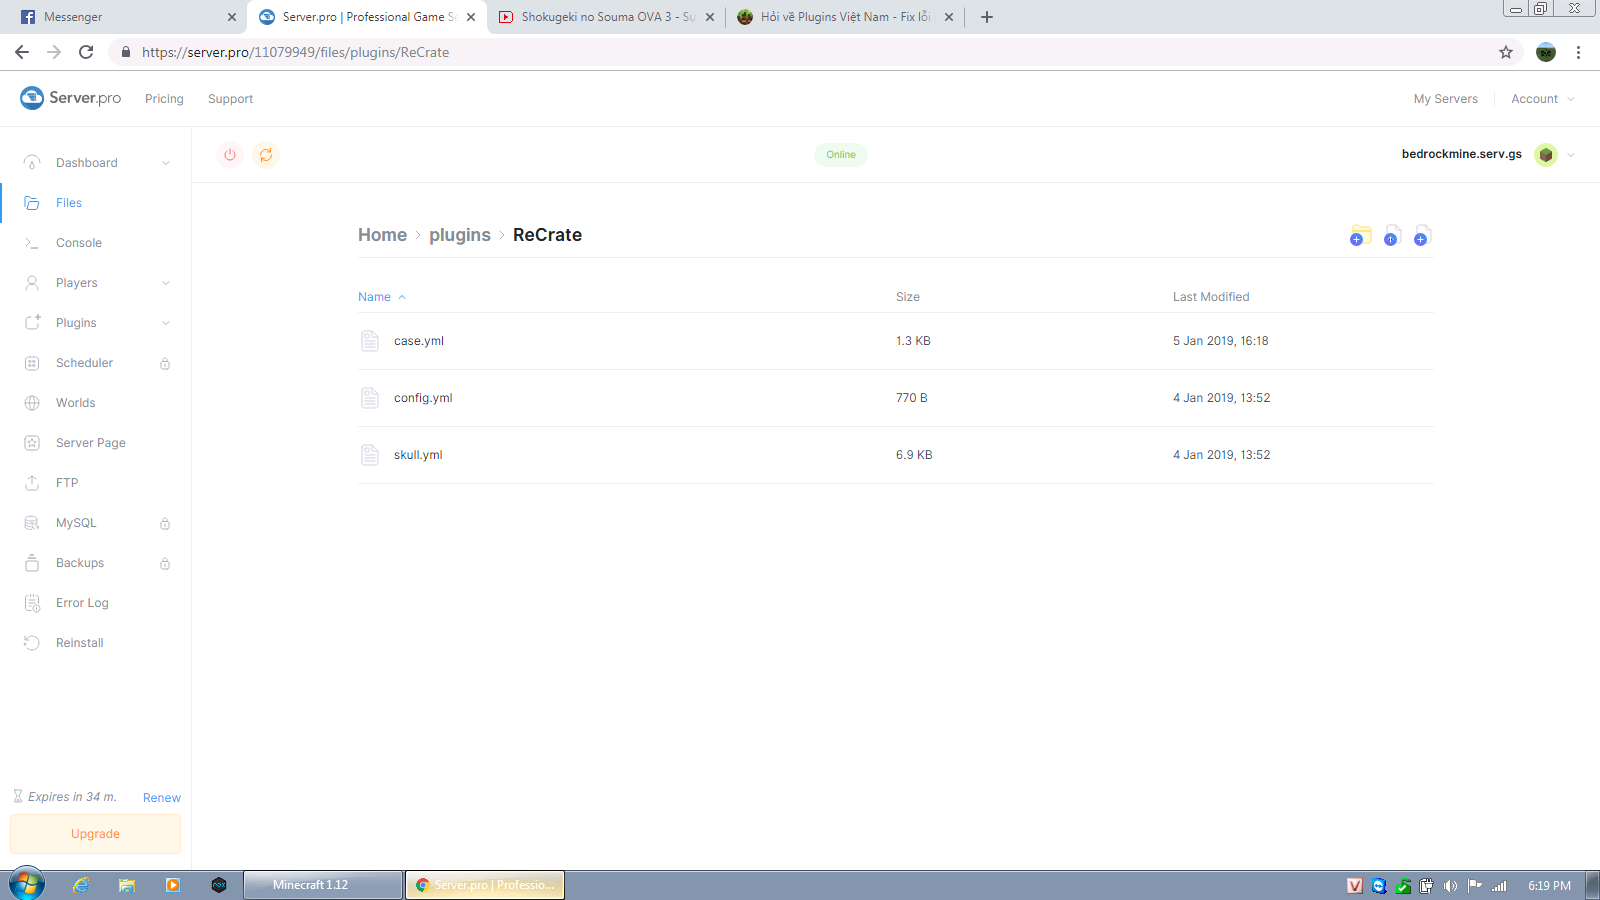Click the orange restart server icon

[x=266, y=155]
